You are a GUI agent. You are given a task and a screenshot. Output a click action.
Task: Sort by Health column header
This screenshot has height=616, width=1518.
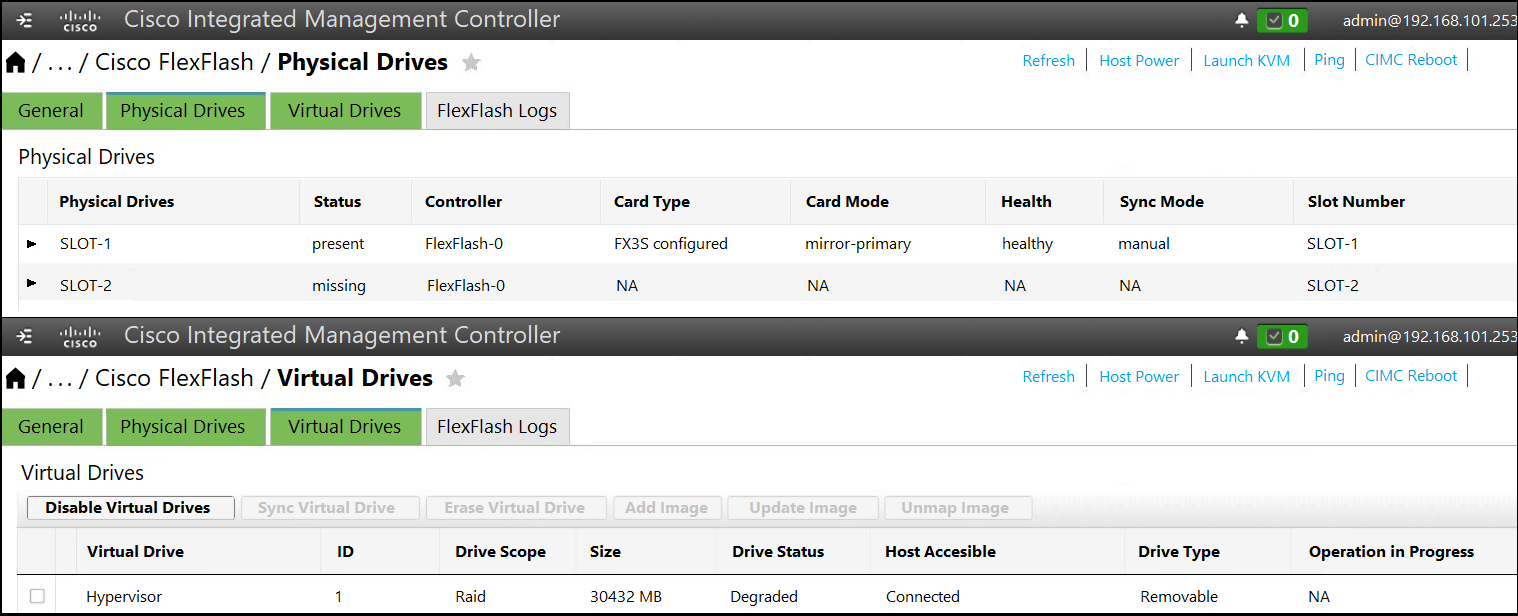tap(1026, 202)
